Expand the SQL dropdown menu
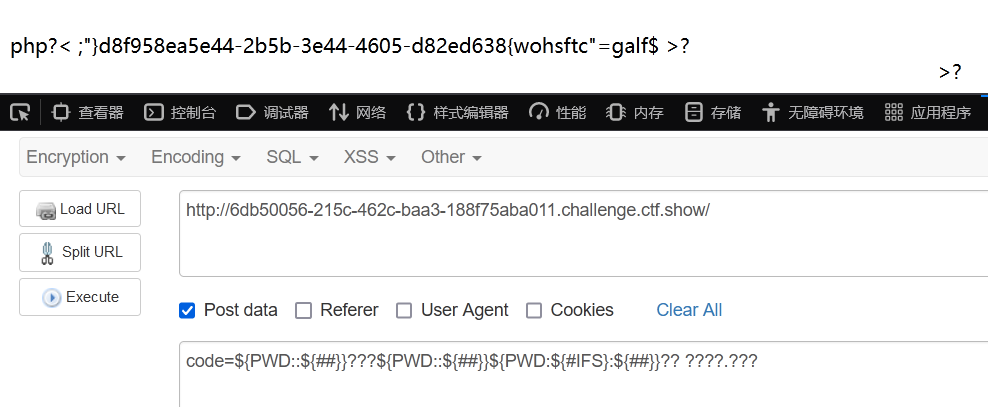 (x=292, y=157)
